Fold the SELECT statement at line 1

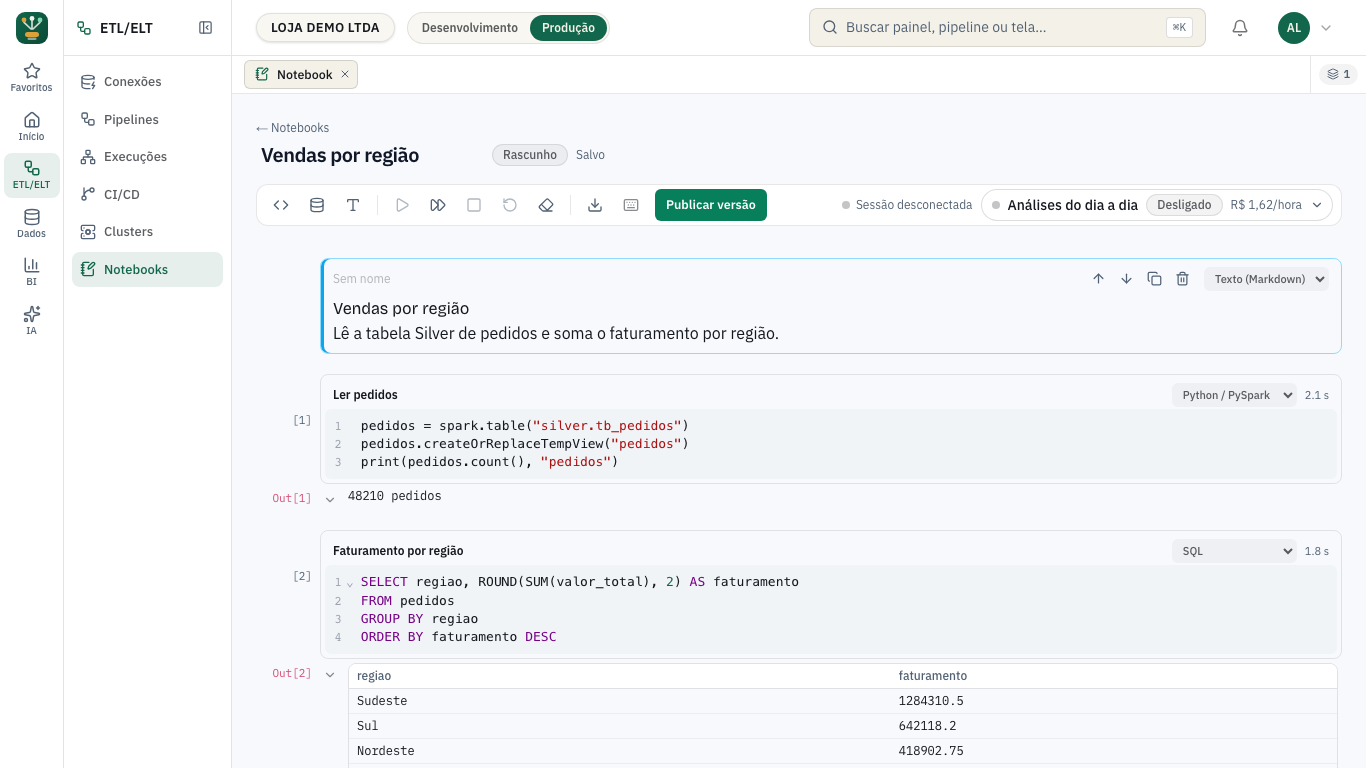(x=350, y=583)
